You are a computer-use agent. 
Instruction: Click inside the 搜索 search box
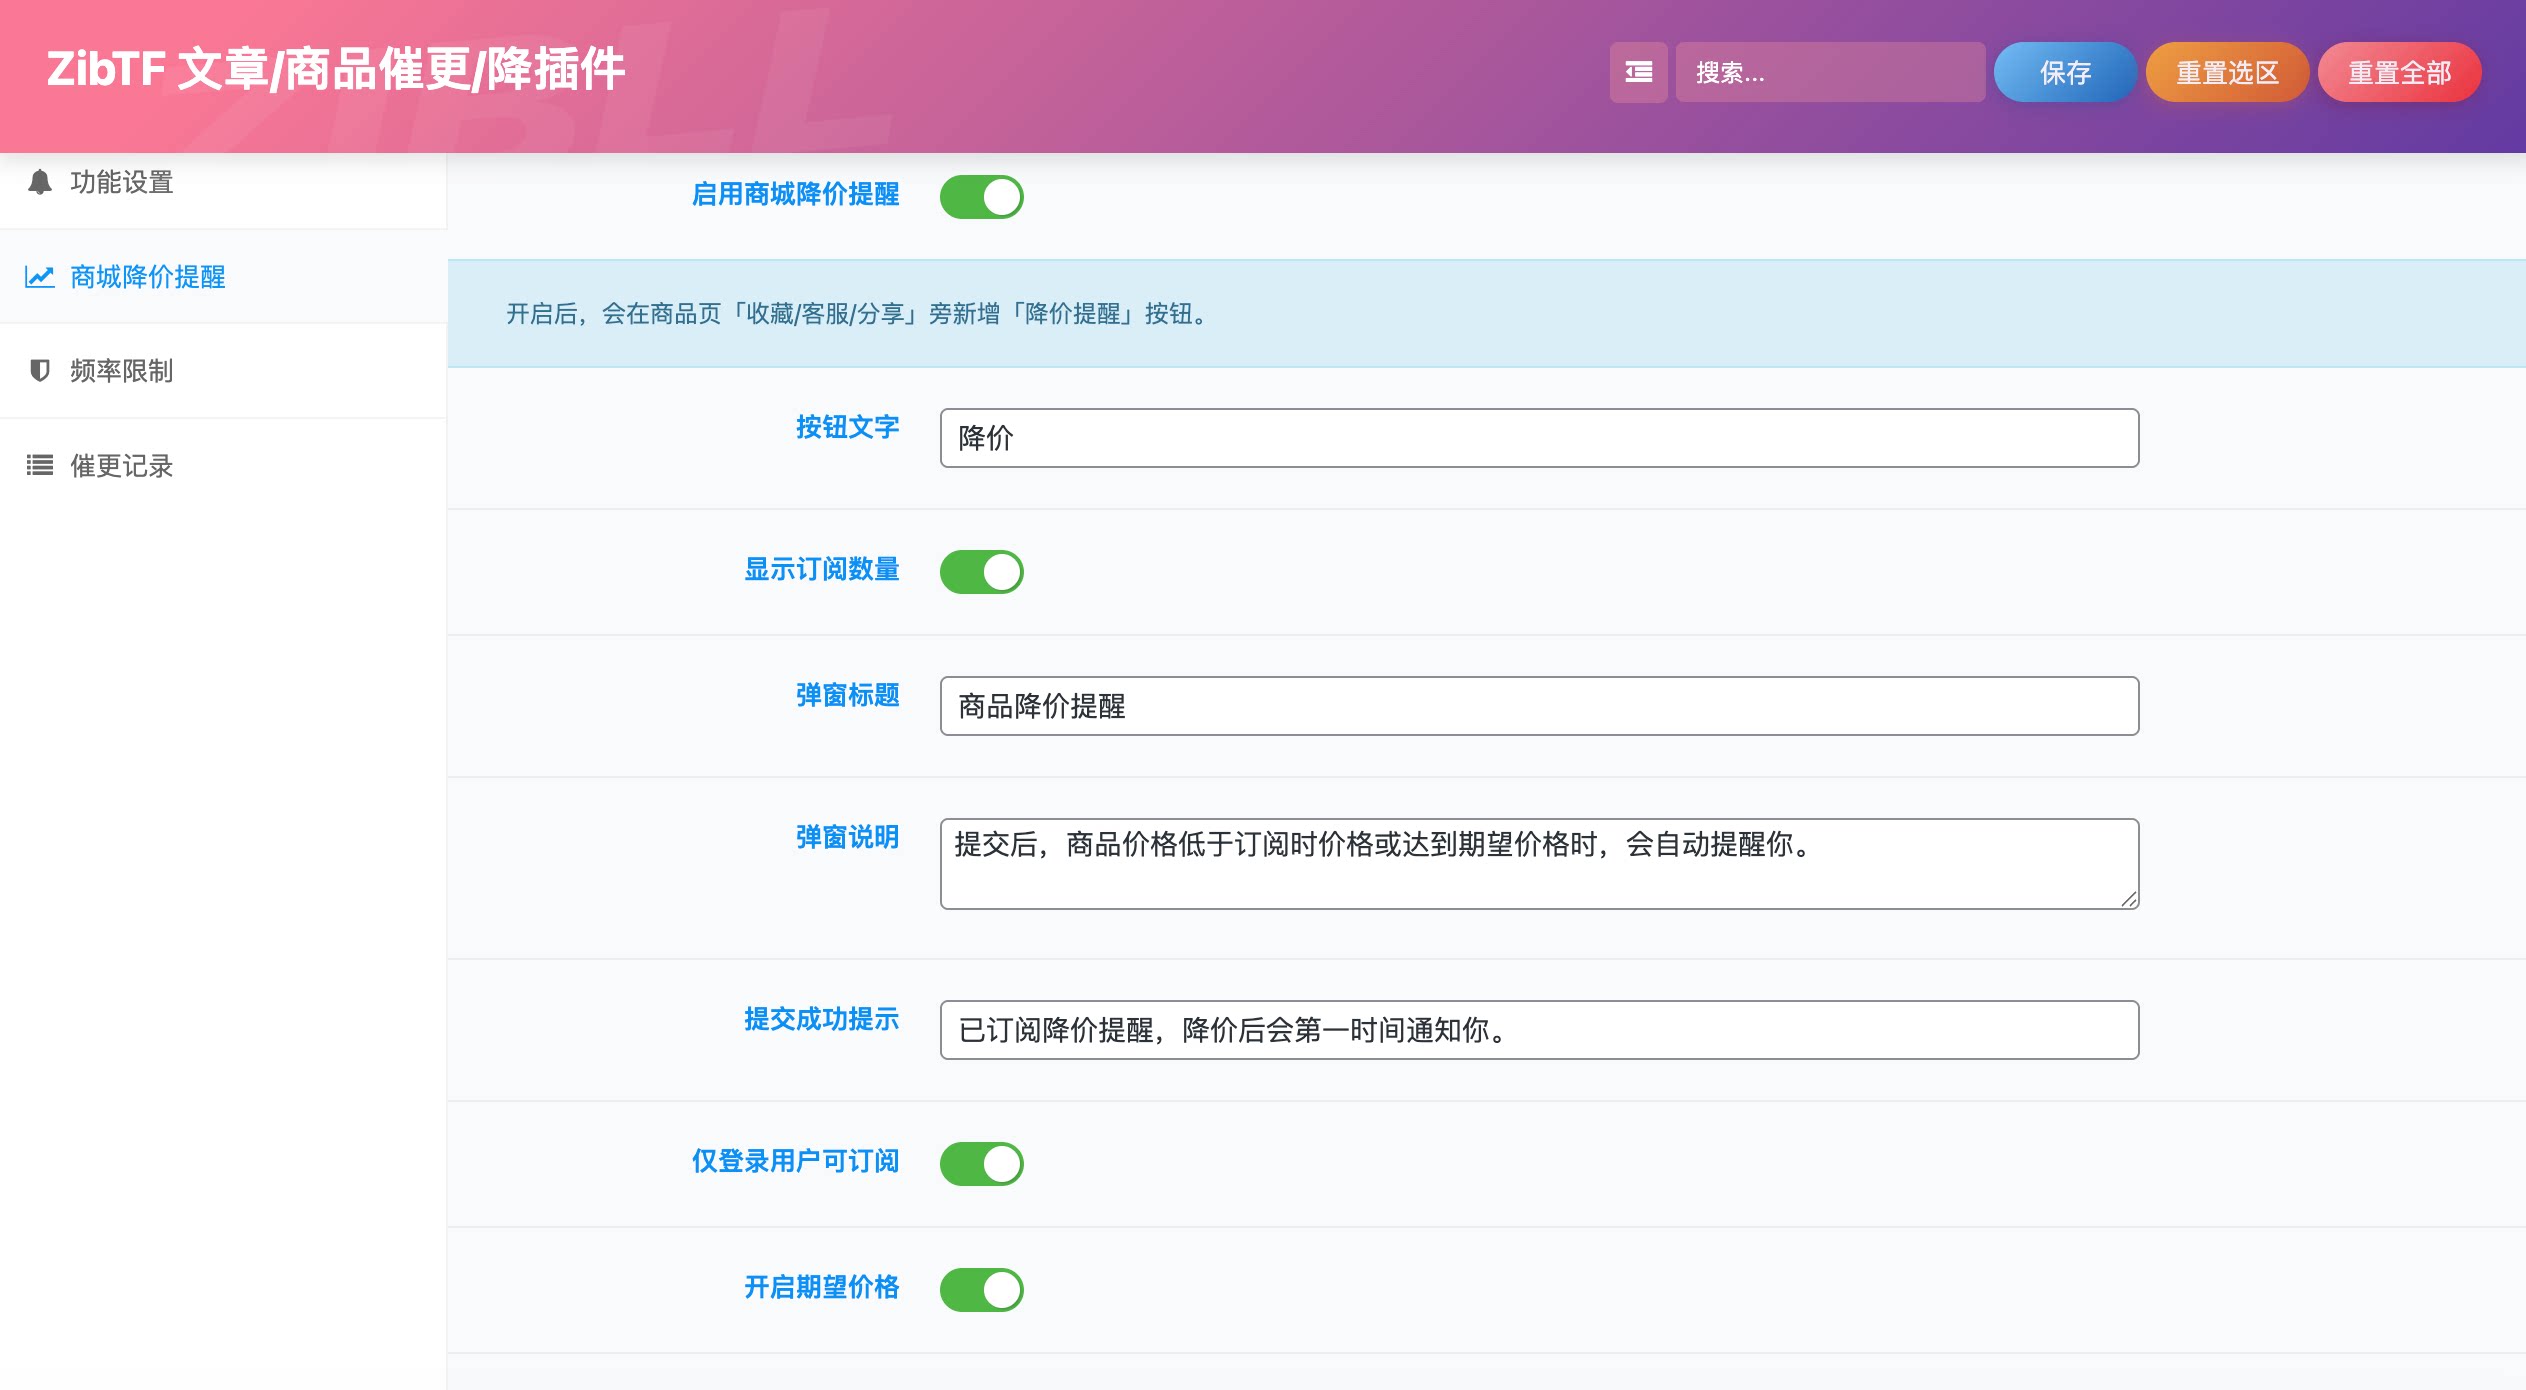tap(1832, 72)
